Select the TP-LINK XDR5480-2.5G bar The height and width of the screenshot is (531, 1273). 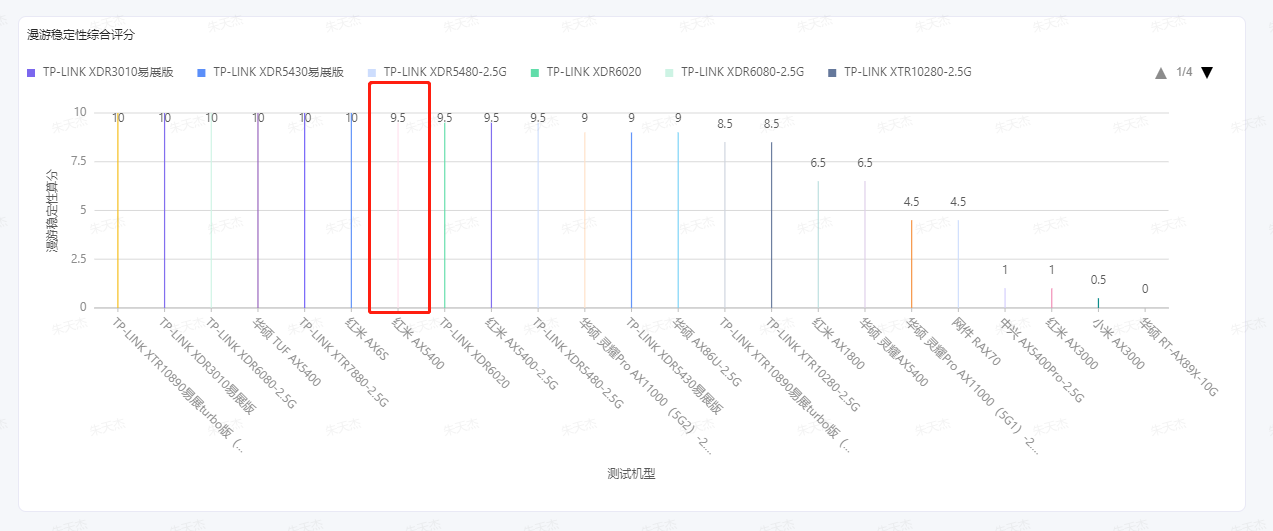coord(538,215)
